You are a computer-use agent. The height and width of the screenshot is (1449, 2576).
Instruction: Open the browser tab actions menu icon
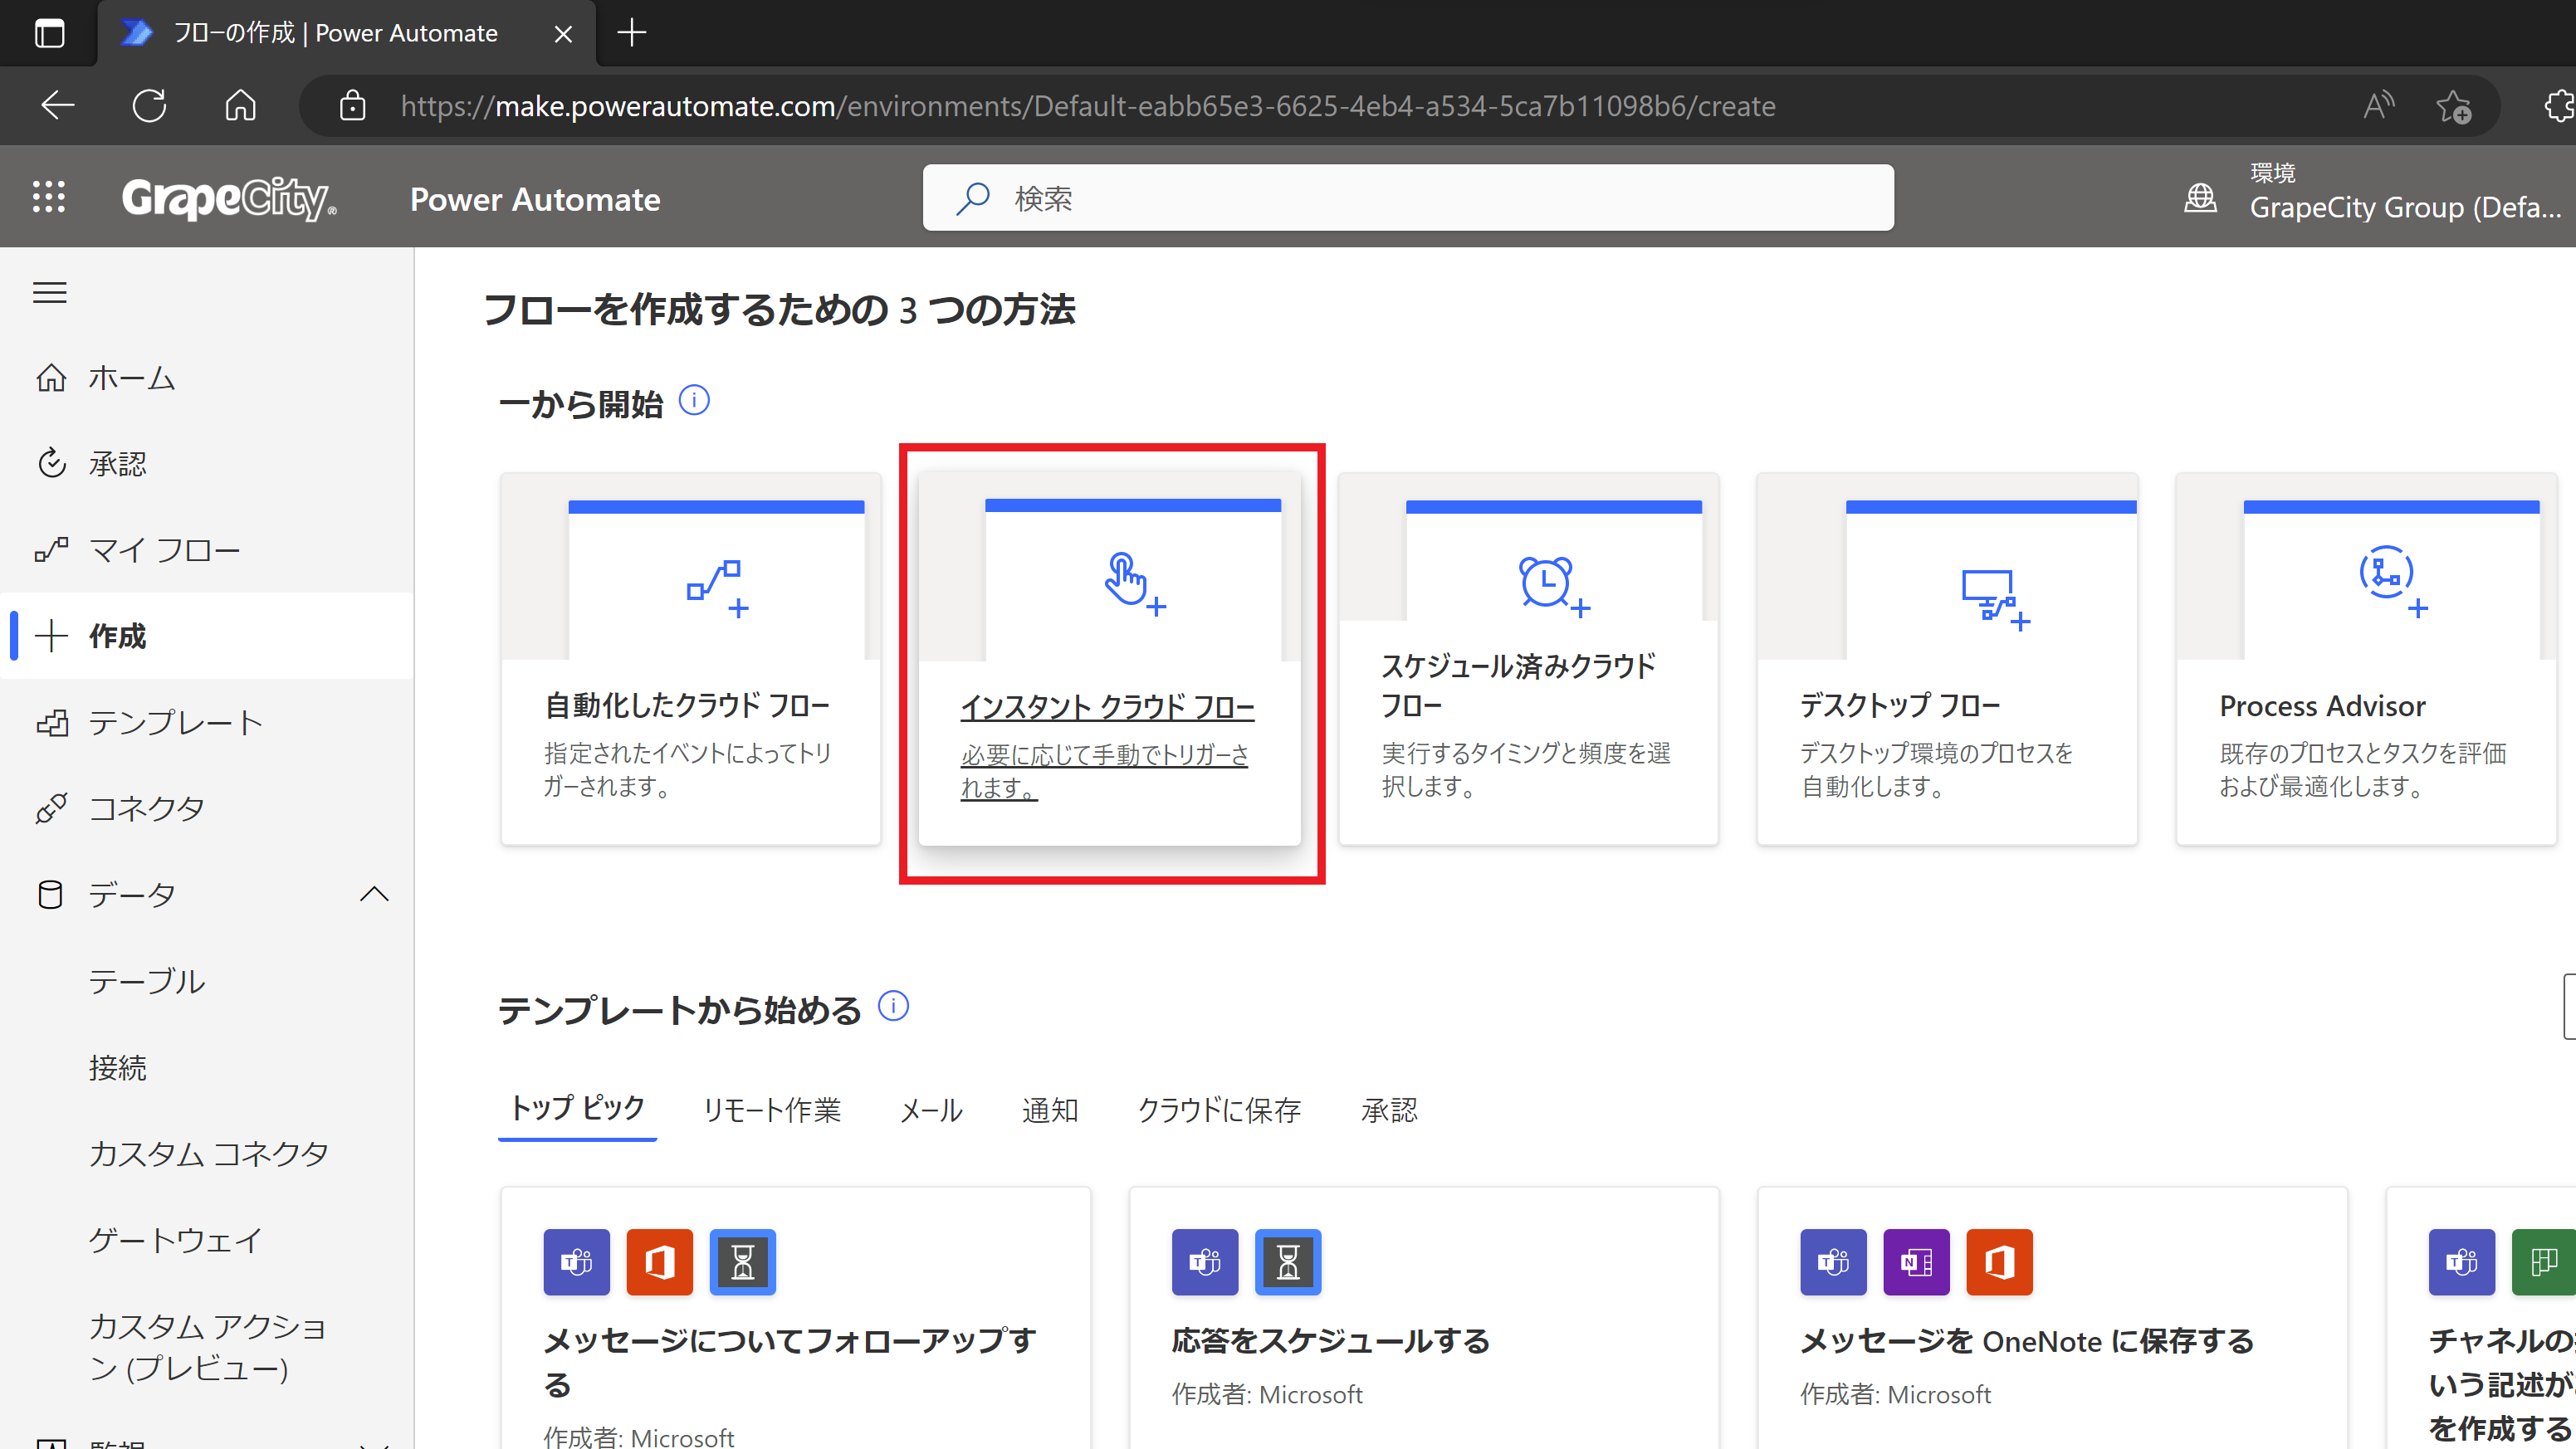pyautogui.click(x=49, y=33)
